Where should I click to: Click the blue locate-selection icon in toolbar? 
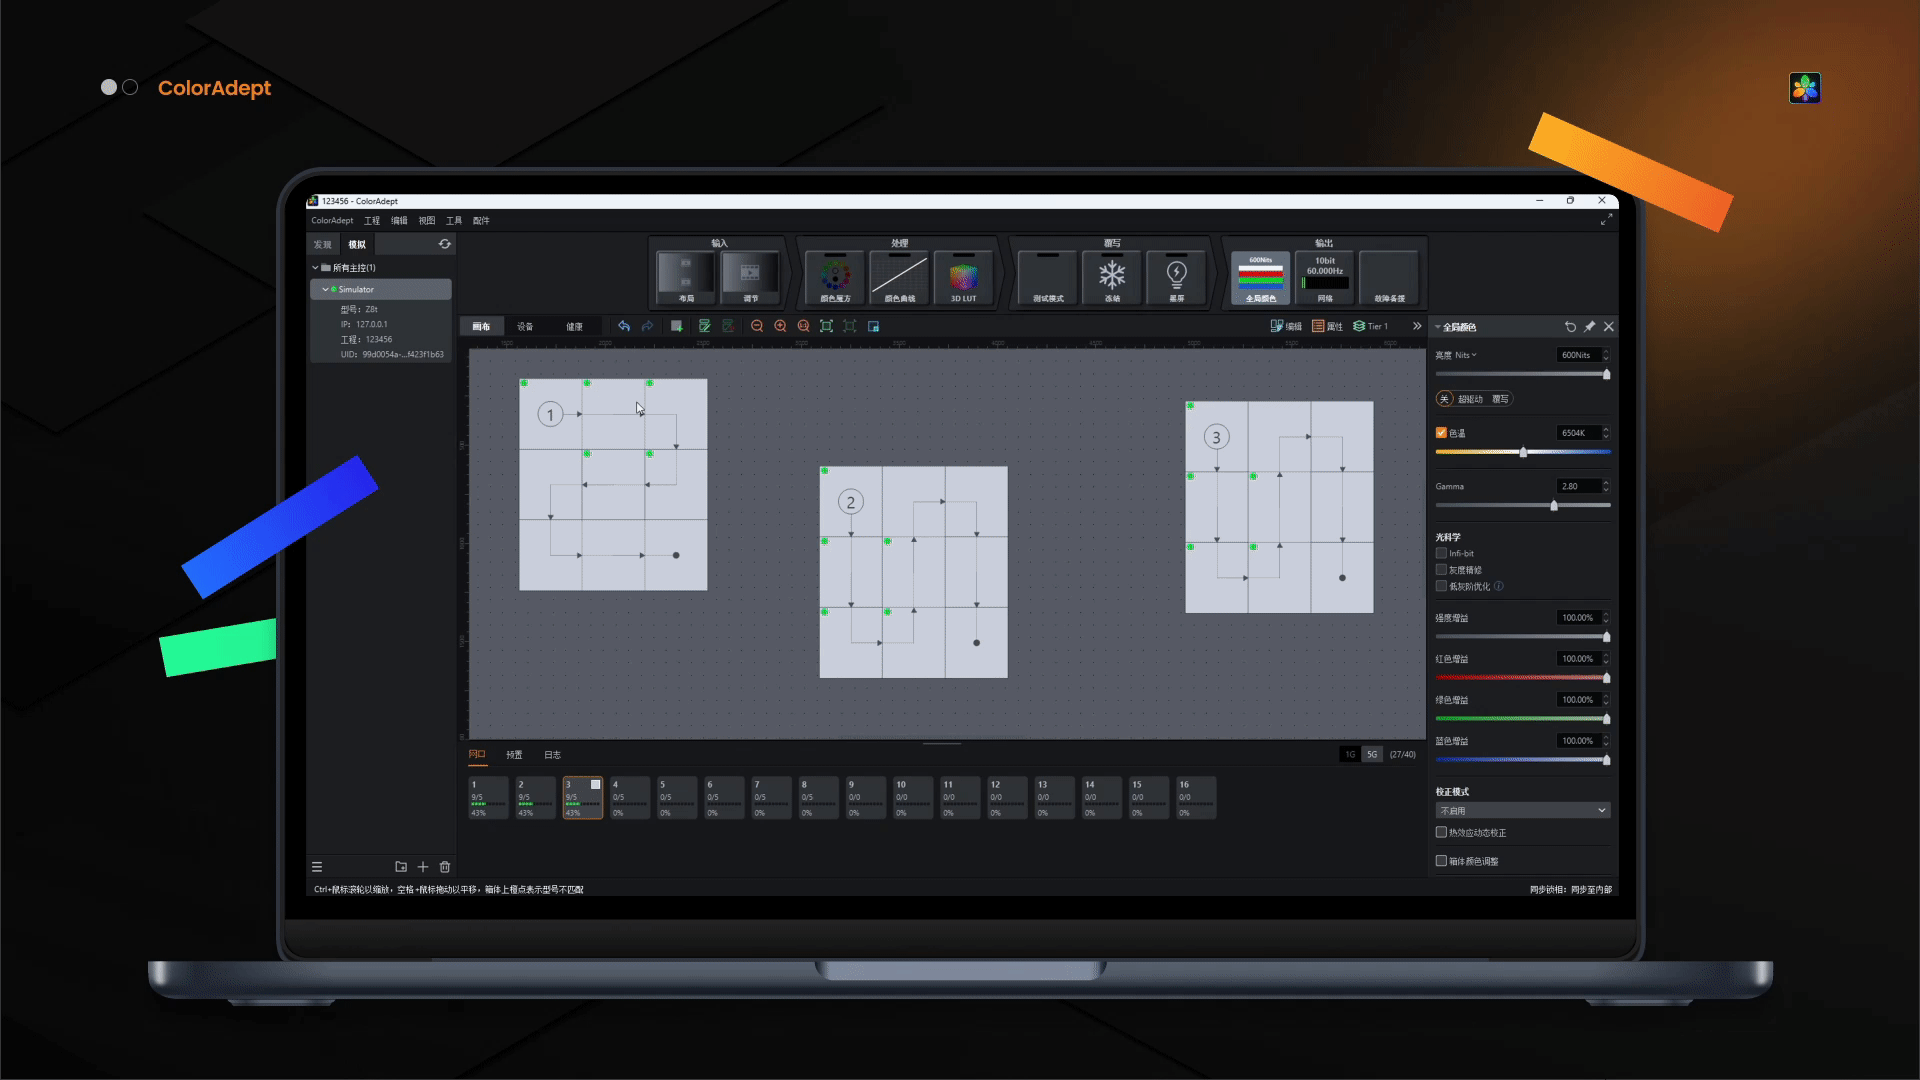[x=873, y=326]
